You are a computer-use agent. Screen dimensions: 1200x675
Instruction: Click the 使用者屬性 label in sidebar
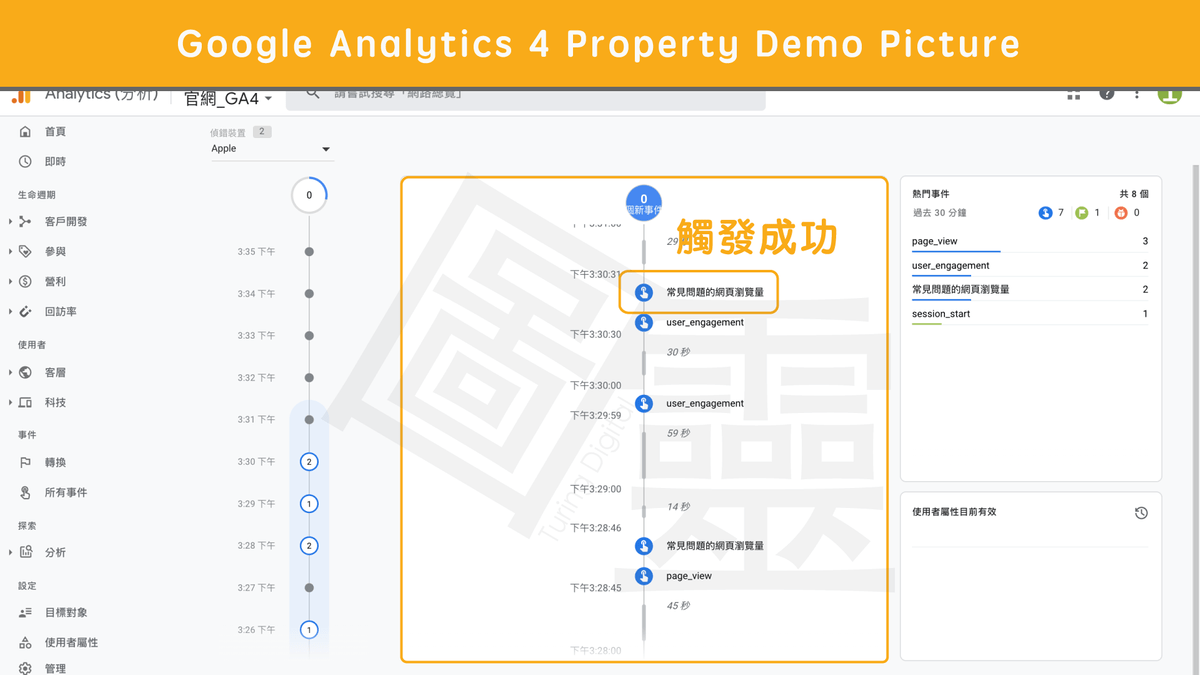coord(71,642)
